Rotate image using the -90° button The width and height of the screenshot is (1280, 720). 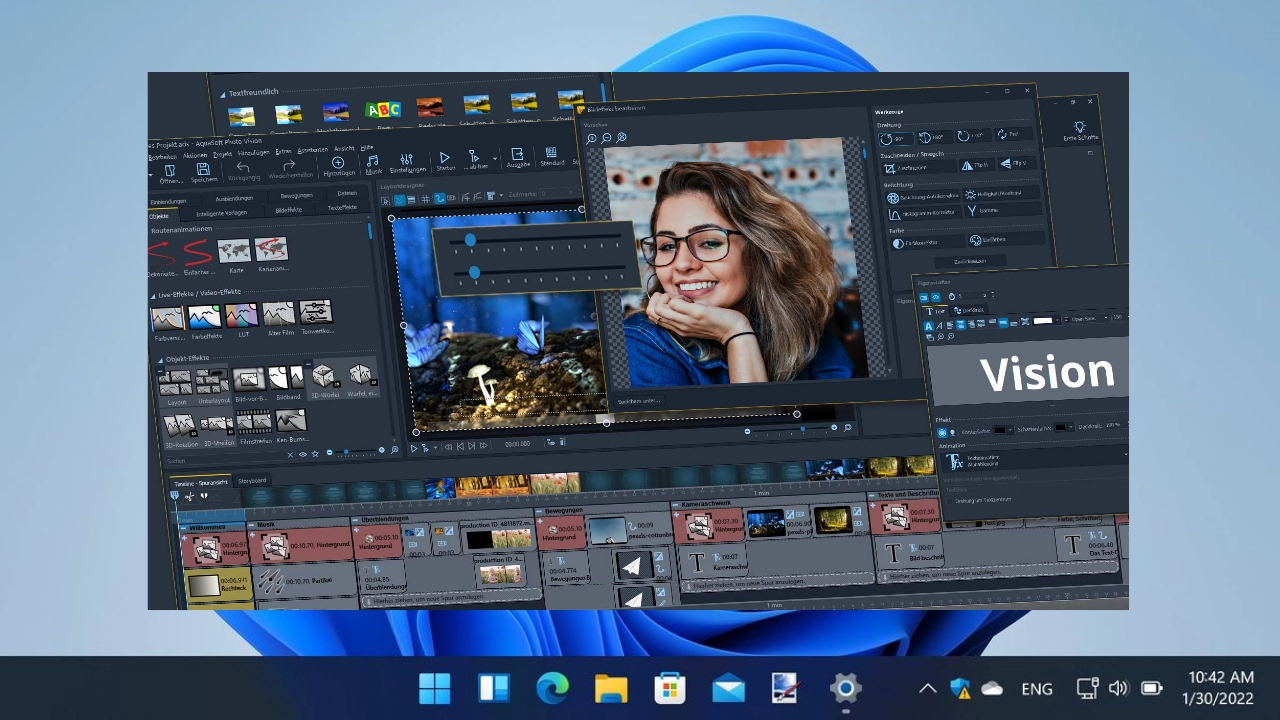pos(896,139)
